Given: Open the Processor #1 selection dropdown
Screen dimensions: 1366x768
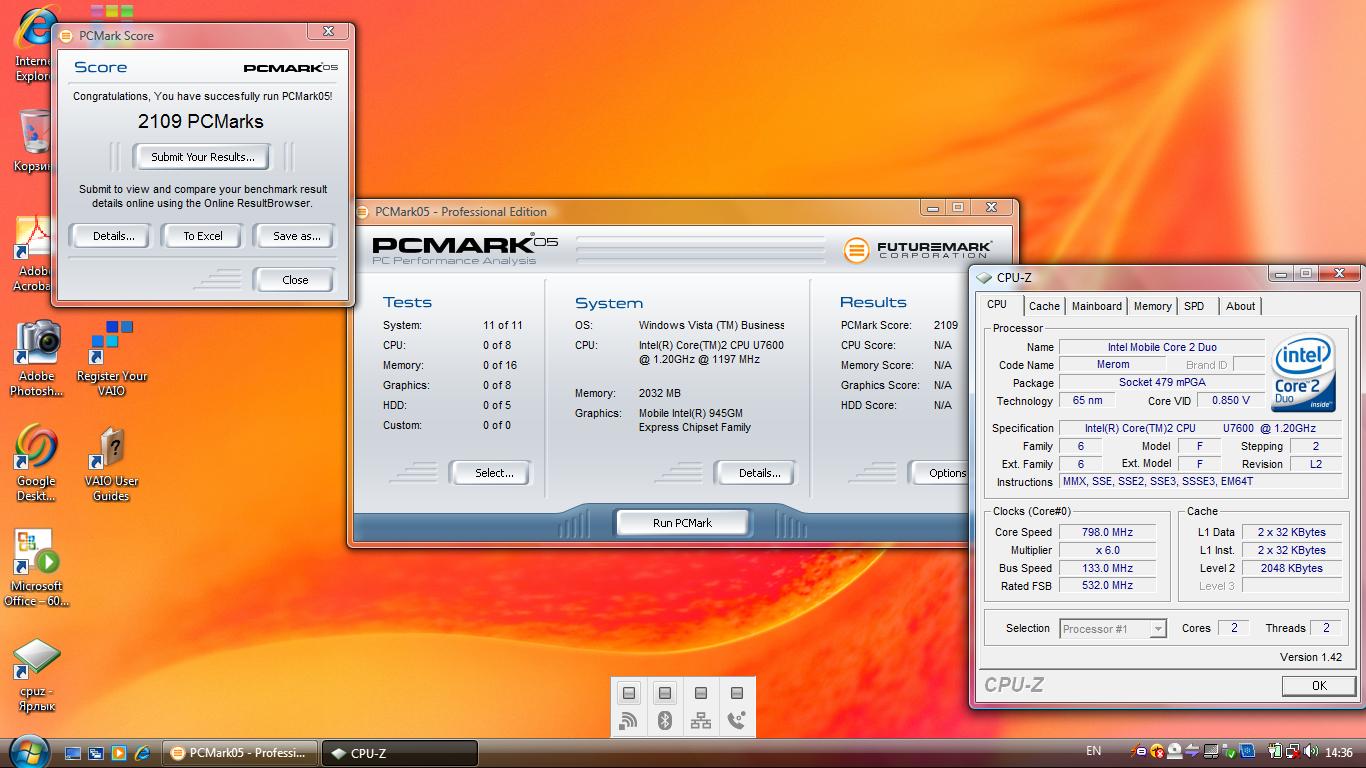Looking at the screenshot, I should 1113,629.
